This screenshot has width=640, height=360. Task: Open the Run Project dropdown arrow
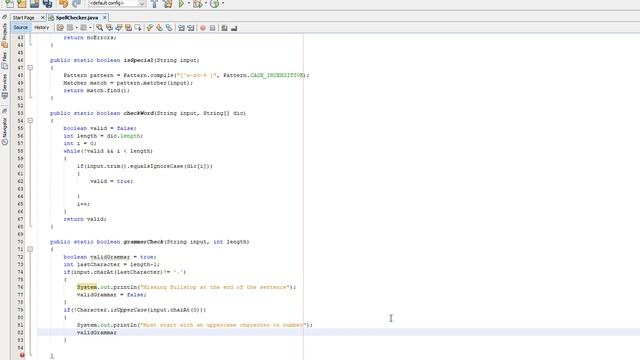tap(189, 3)
